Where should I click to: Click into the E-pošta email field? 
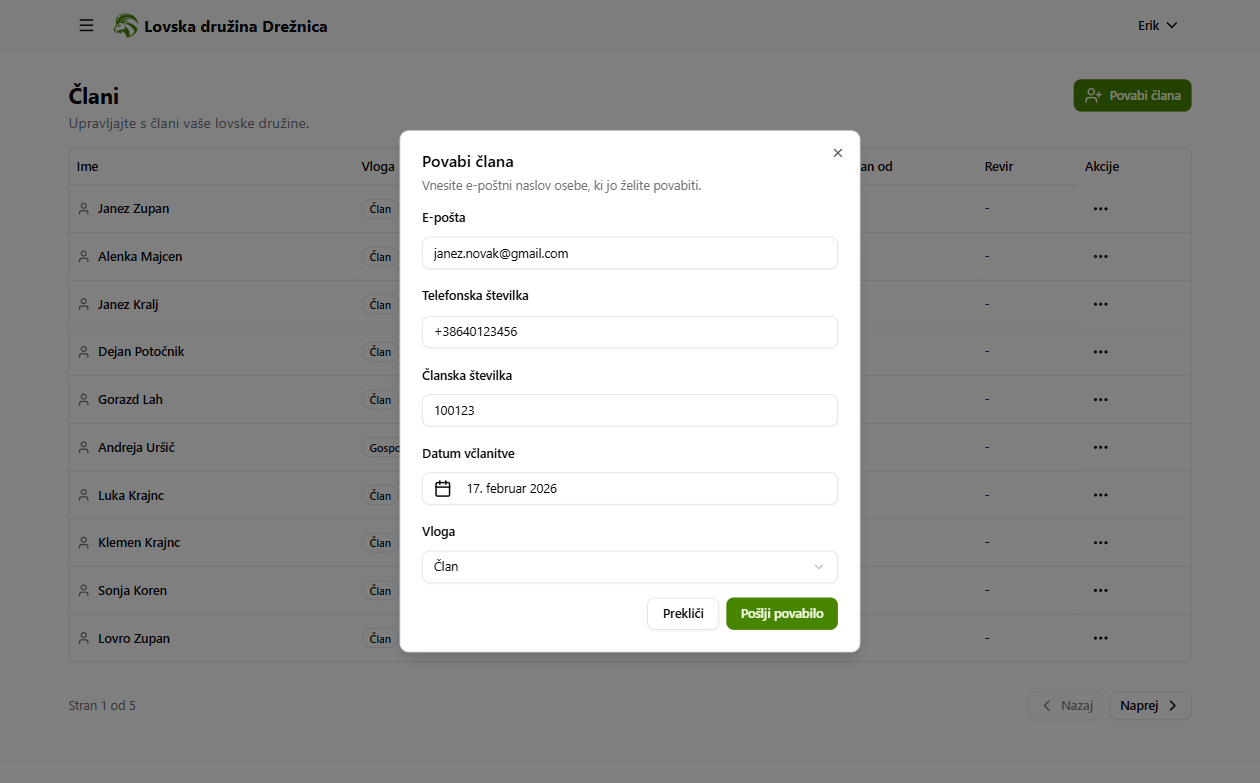[629, 253]
